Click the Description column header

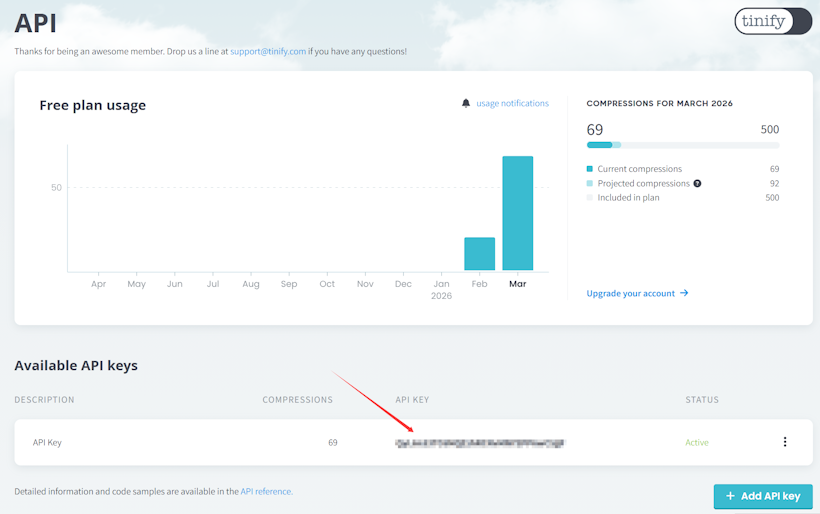(44, 400)
